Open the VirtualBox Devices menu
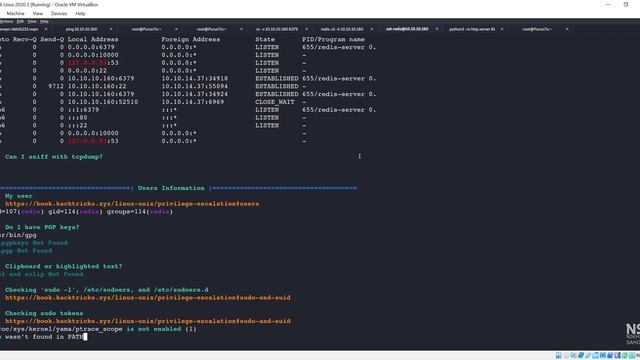Viewport: 640px width, 360px height. 59,13
